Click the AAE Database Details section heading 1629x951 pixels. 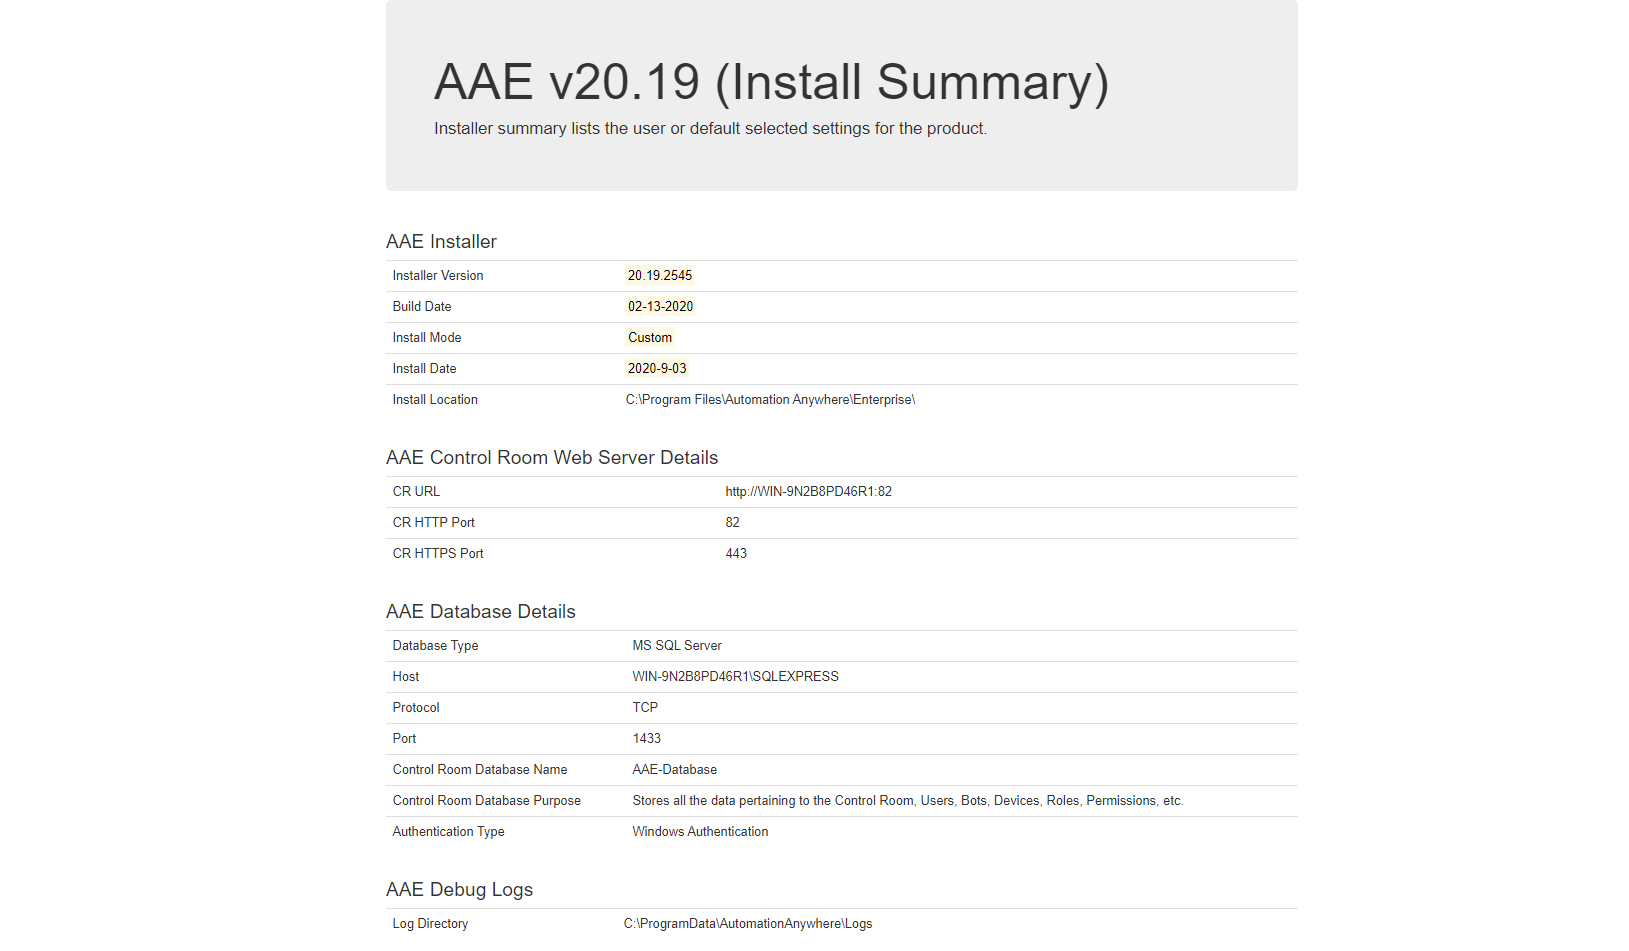coord(480,611)
